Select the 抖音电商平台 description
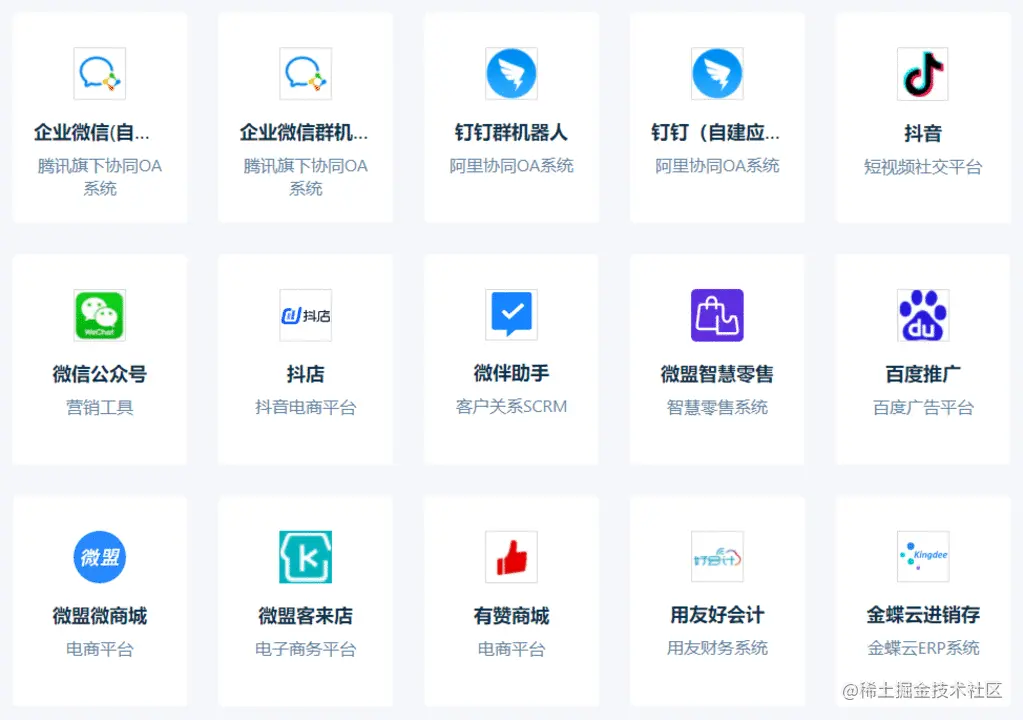1023x720 pixels. tap(305, 408)
